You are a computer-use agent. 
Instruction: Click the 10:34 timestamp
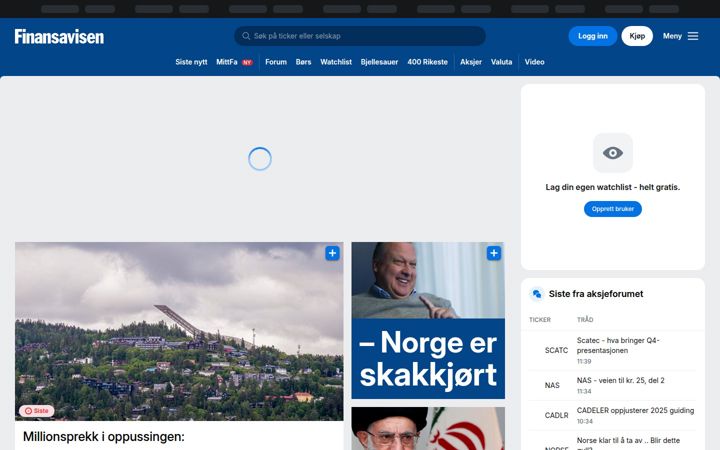click(585, 422)
